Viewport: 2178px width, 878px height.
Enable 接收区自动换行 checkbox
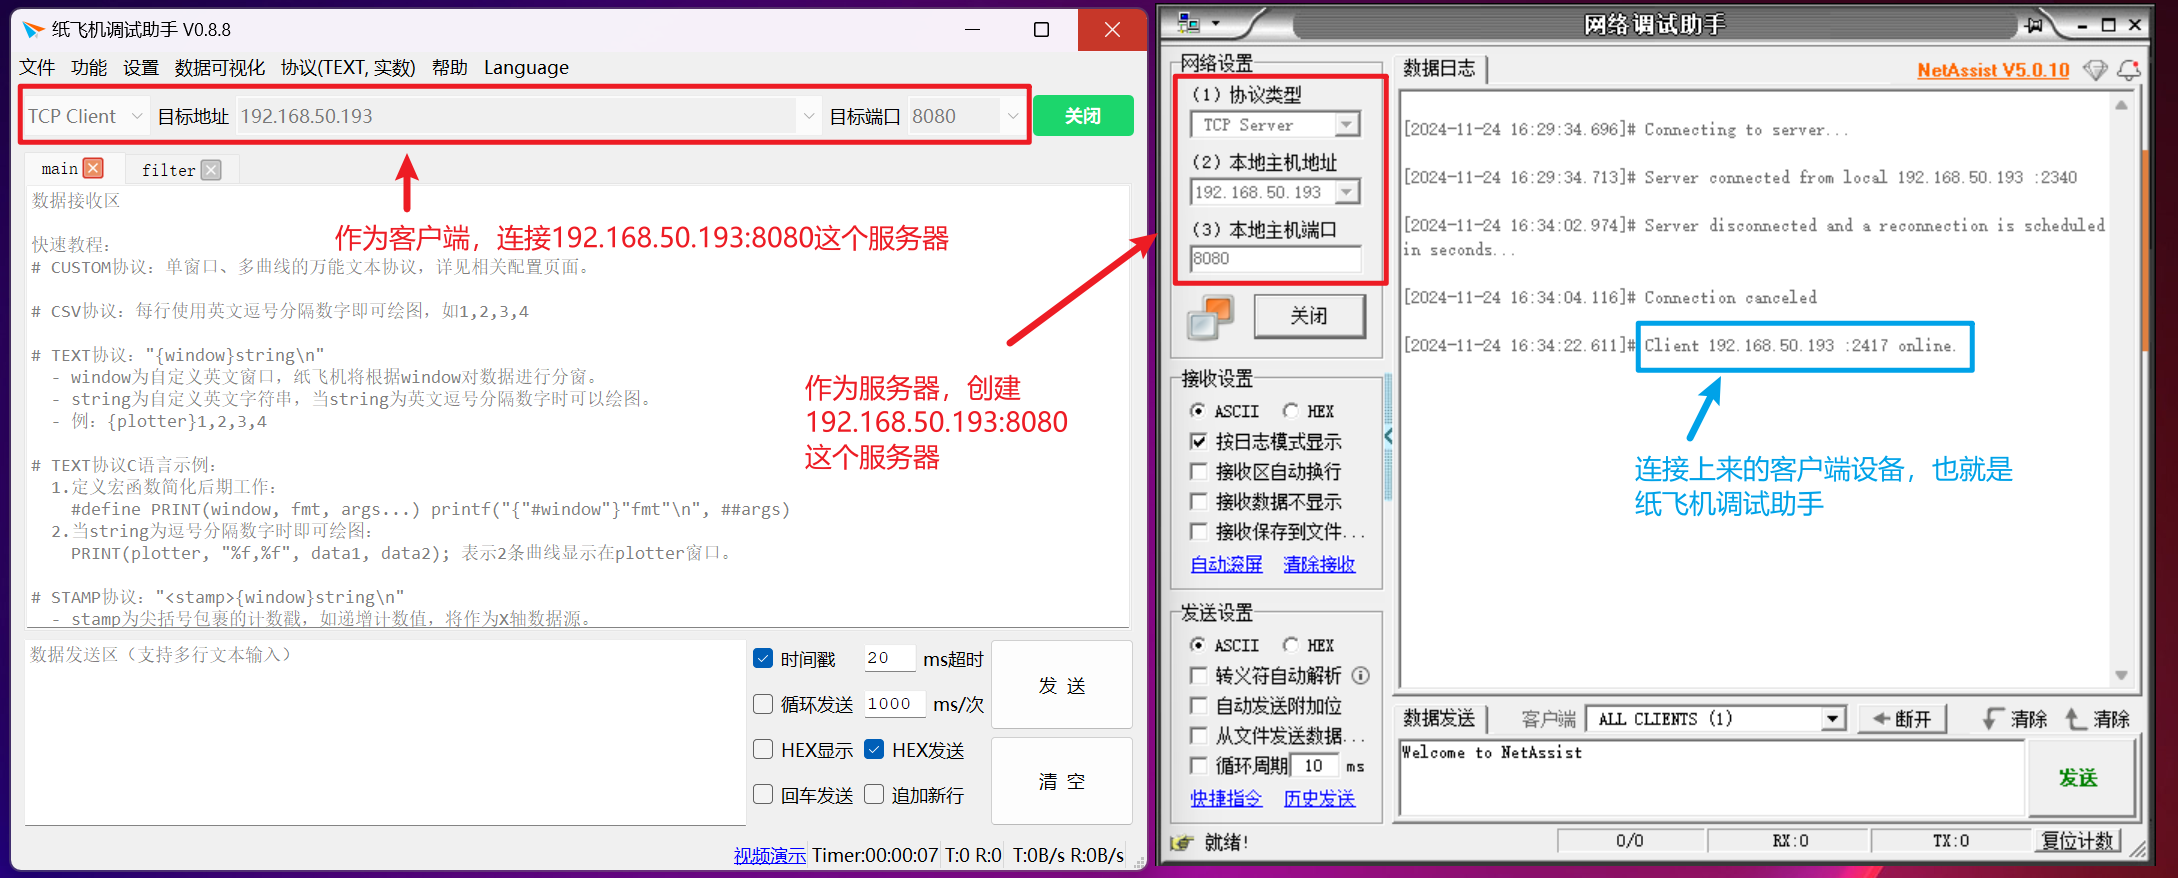click(x=1198, y=471)
